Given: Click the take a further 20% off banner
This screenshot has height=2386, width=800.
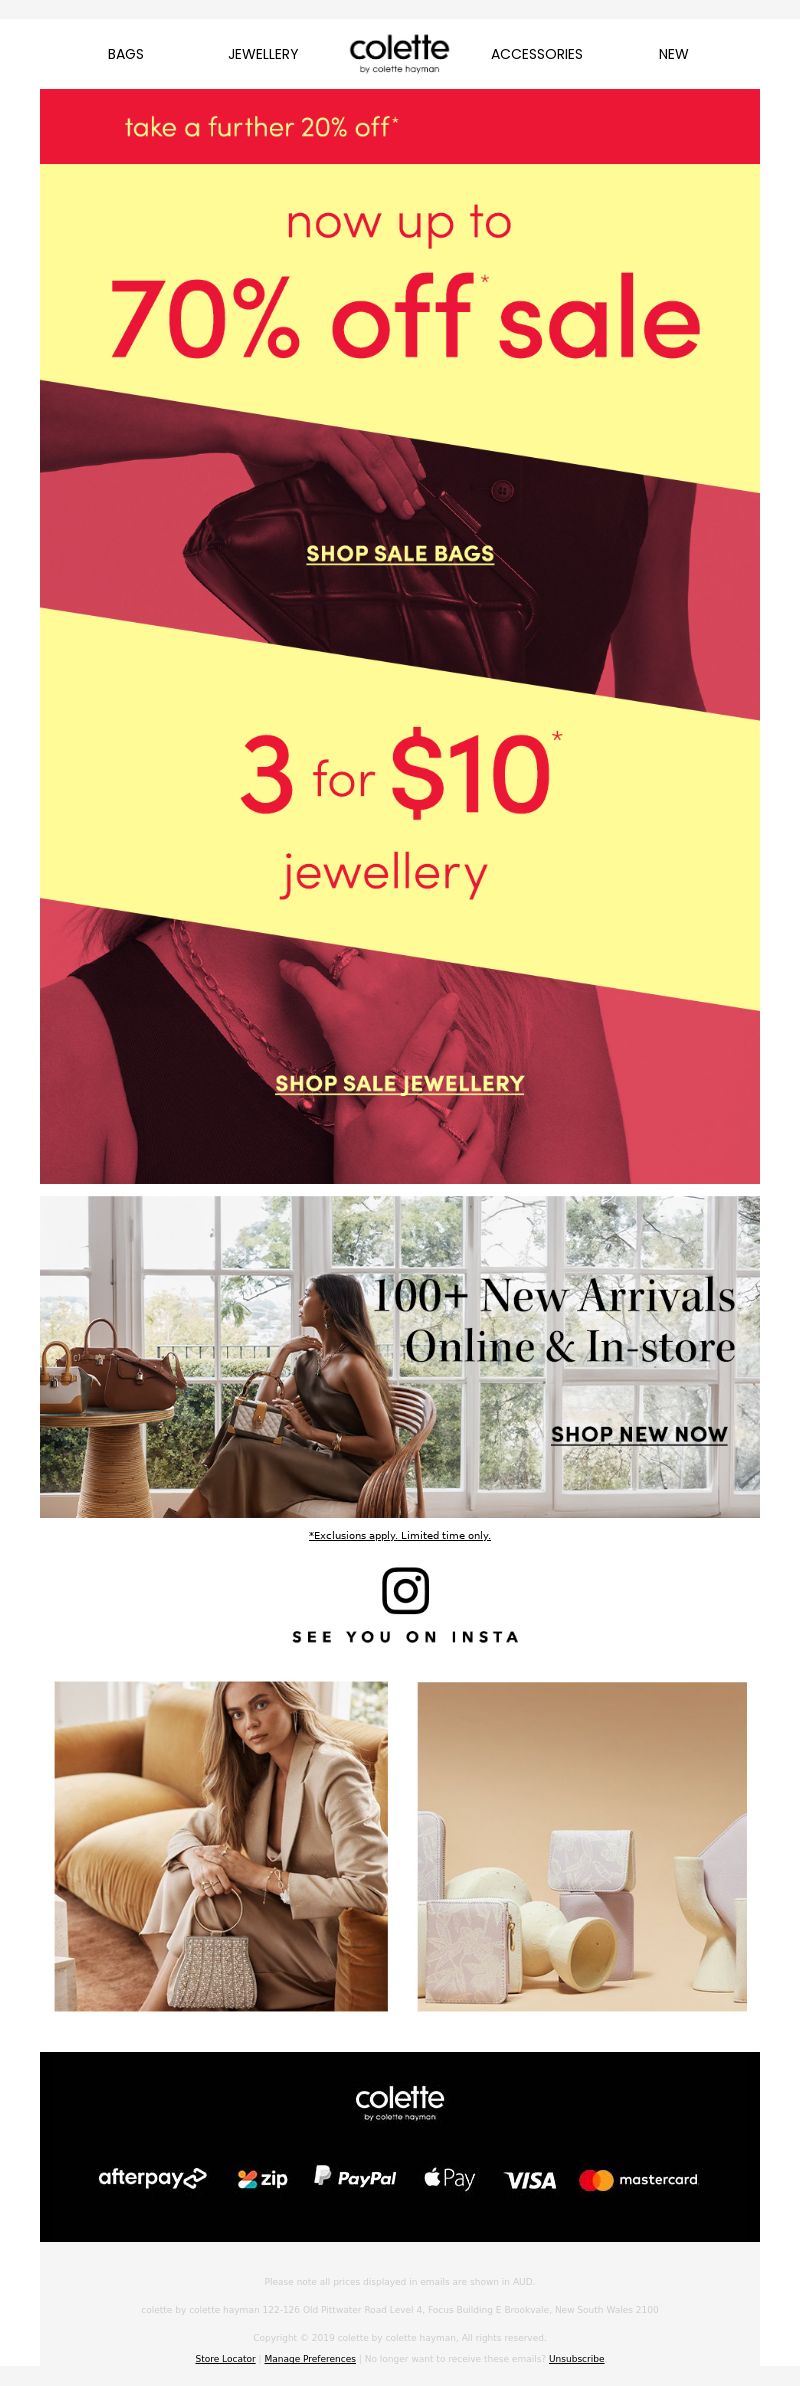Looking at the screenshot, I should pyautogui.click(x=400, y=126).
